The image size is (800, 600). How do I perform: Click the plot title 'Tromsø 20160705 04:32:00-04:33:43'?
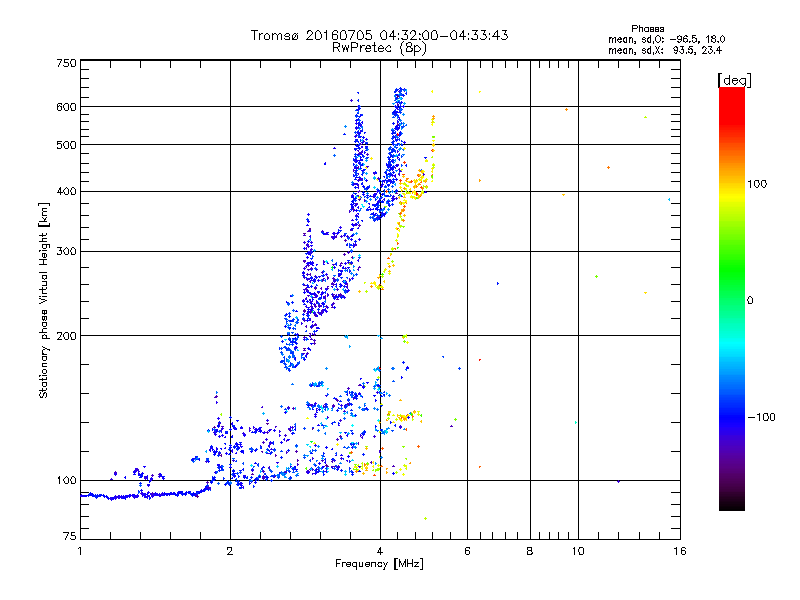379,35
